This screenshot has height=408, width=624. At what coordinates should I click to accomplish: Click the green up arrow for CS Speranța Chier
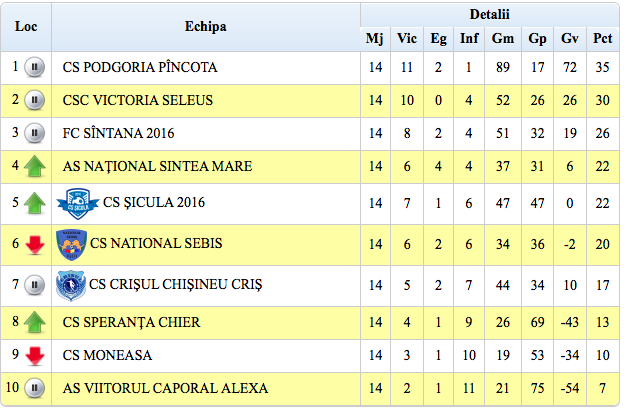tap(35, 322)
